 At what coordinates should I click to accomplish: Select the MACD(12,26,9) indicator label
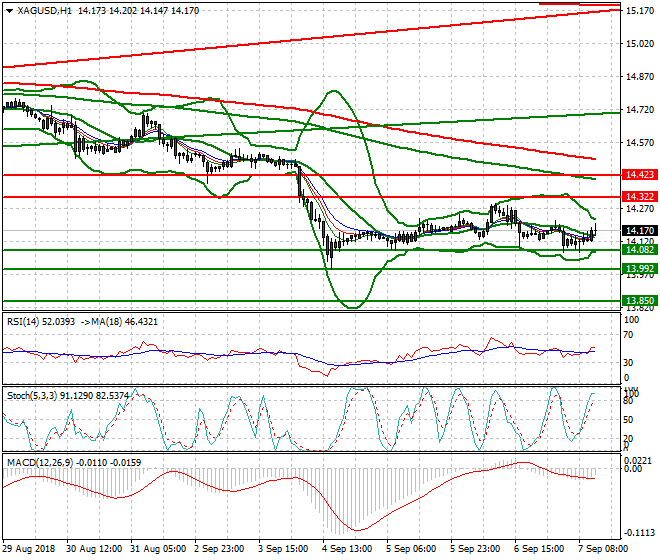(x=40, y=463)
